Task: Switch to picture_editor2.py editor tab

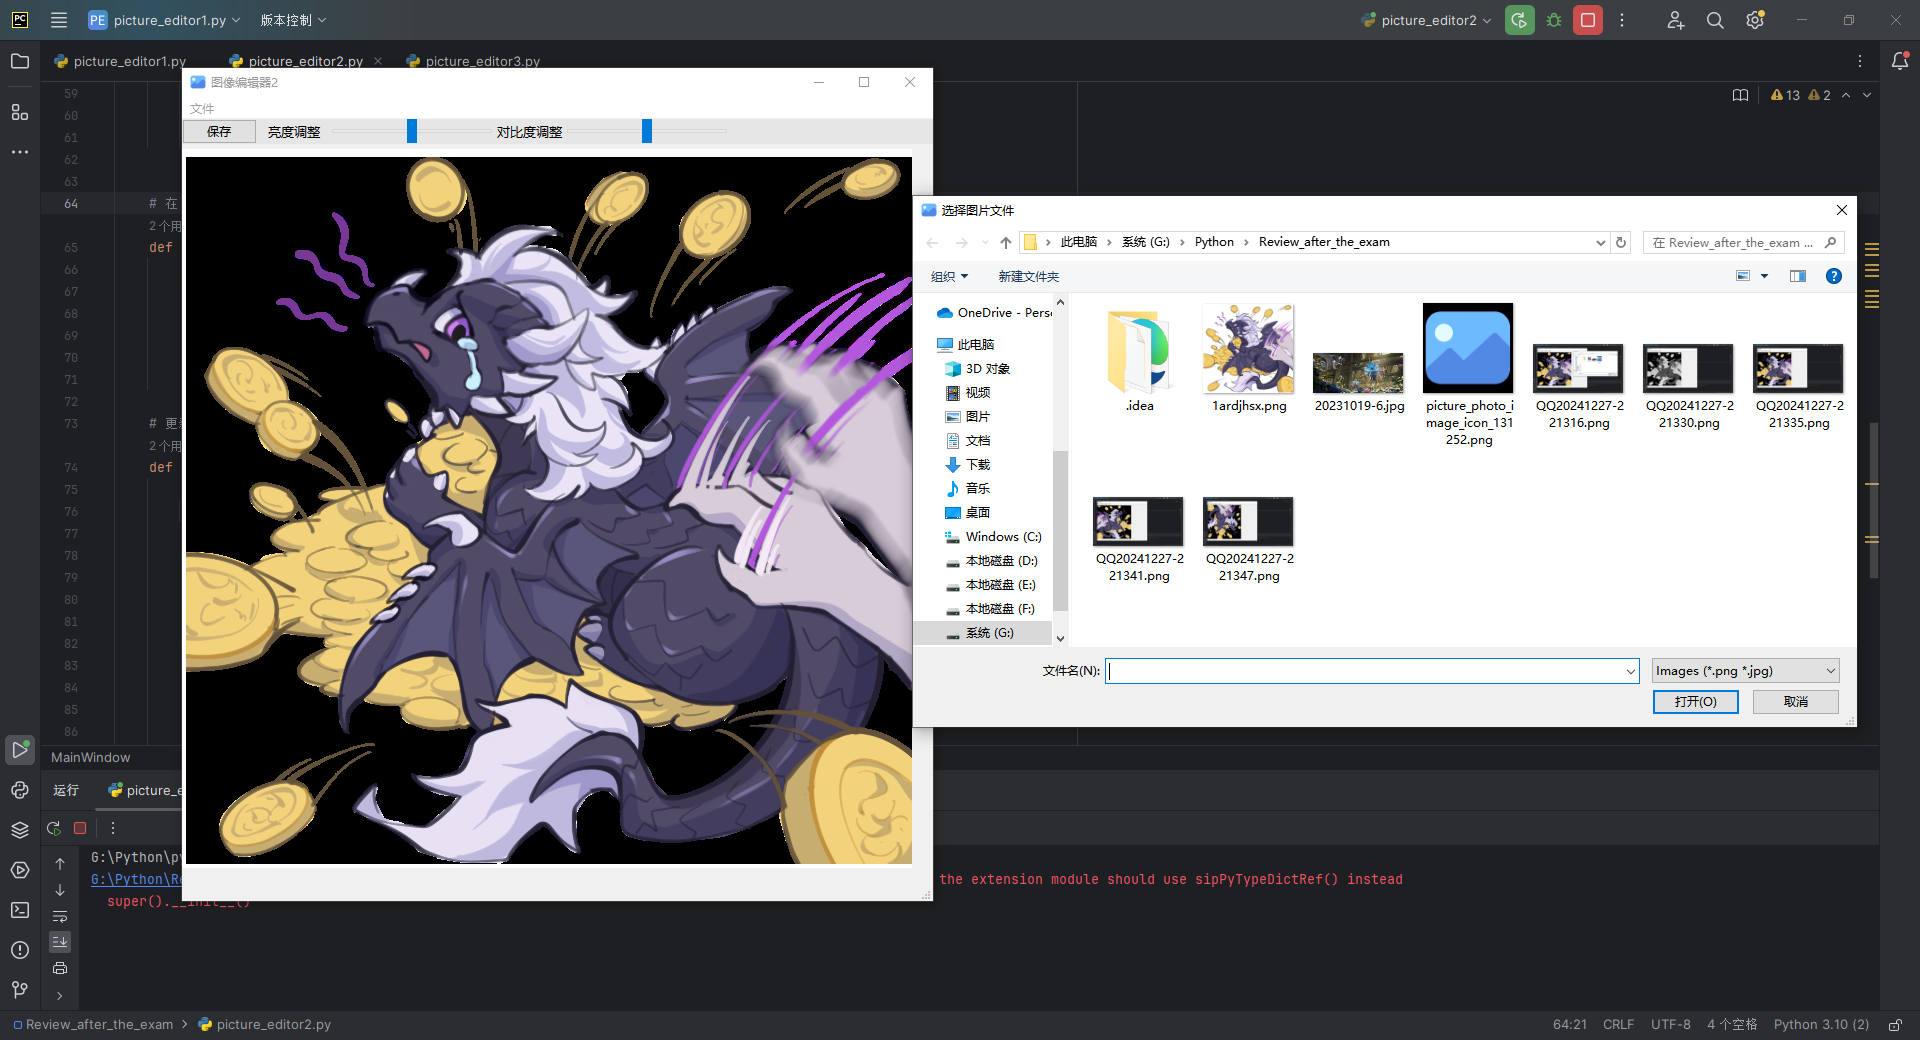Action: (305, 61)
